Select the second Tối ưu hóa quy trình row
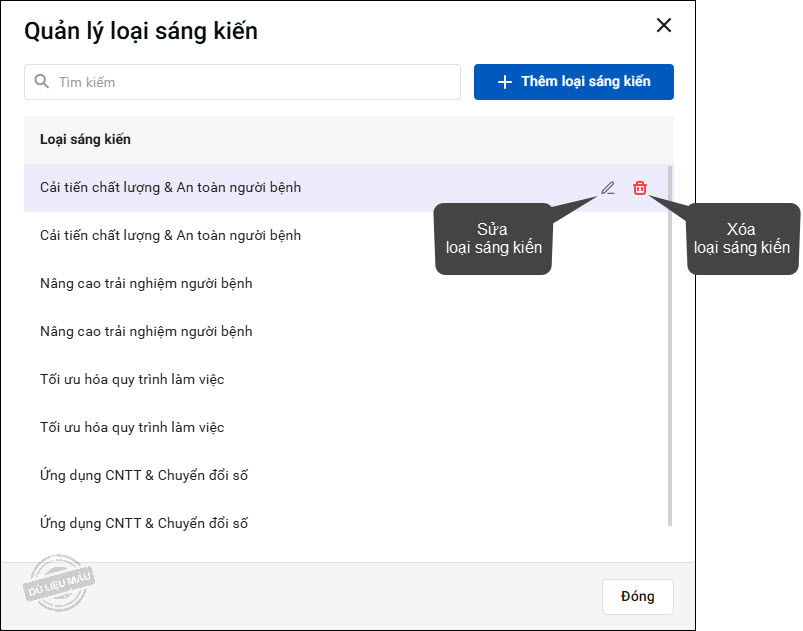 132,428
